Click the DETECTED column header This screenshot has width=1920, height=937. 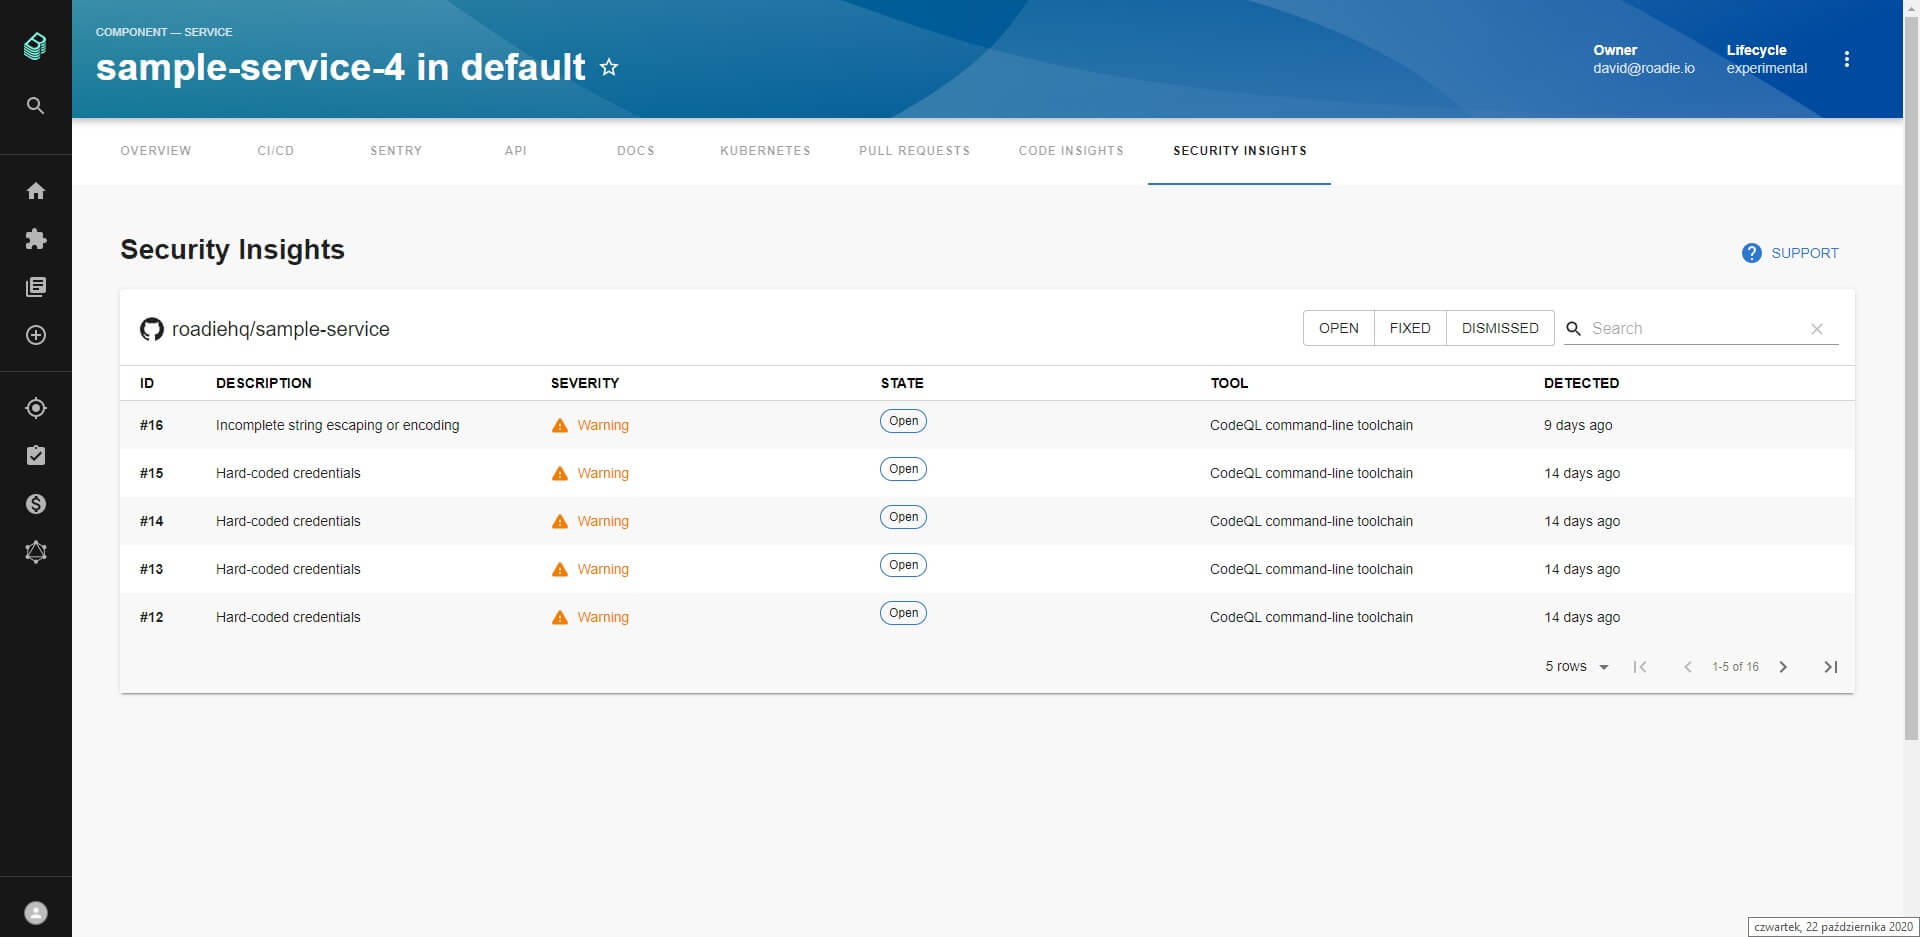pos(1581,383)
